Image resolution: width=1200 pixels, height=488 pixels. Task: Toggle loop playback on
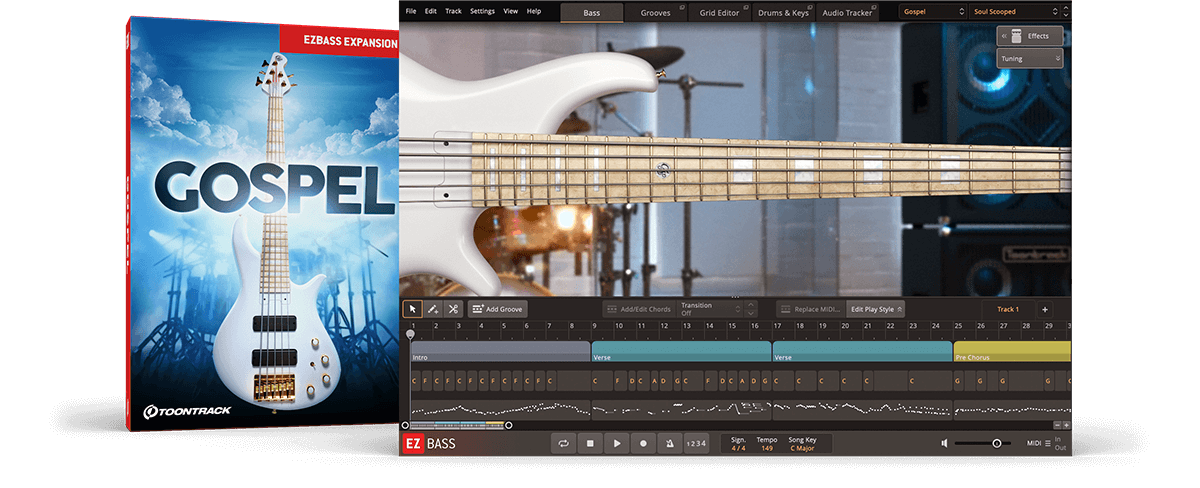click(x=565, y=443)
